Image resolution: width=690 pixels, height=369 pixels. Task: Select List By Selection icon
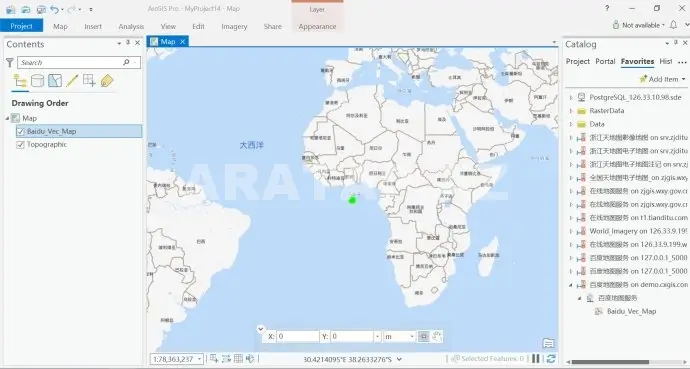coord(55,80)
